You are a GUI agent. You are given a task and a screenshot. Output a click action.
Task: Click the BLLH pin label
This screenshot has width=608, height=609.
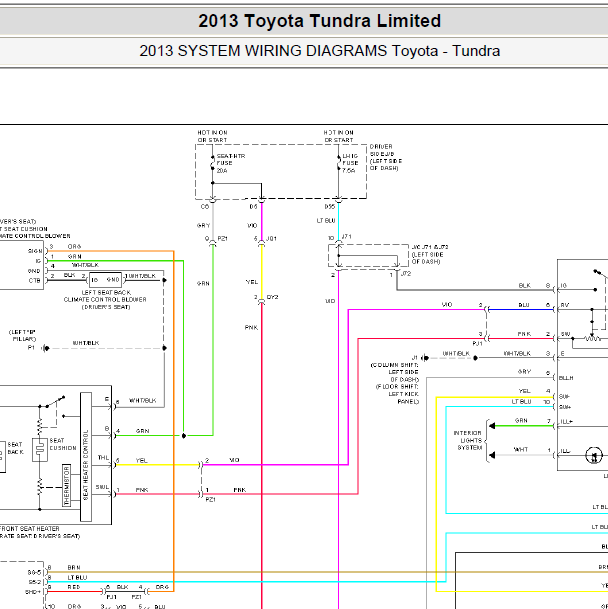(566, 378)
